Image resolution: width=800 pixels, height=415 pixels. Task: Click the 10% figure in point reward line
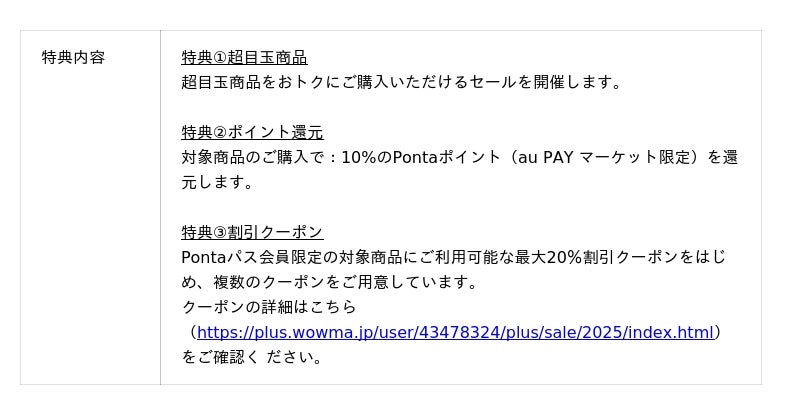pos(357,157)
